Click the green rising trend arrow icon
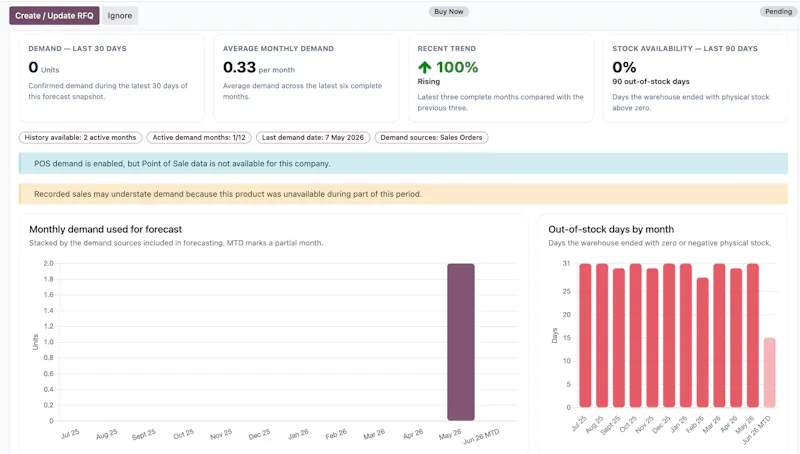The width and height of the screenshot is (800, 454). pyautogui.click(x=424, y=67)
